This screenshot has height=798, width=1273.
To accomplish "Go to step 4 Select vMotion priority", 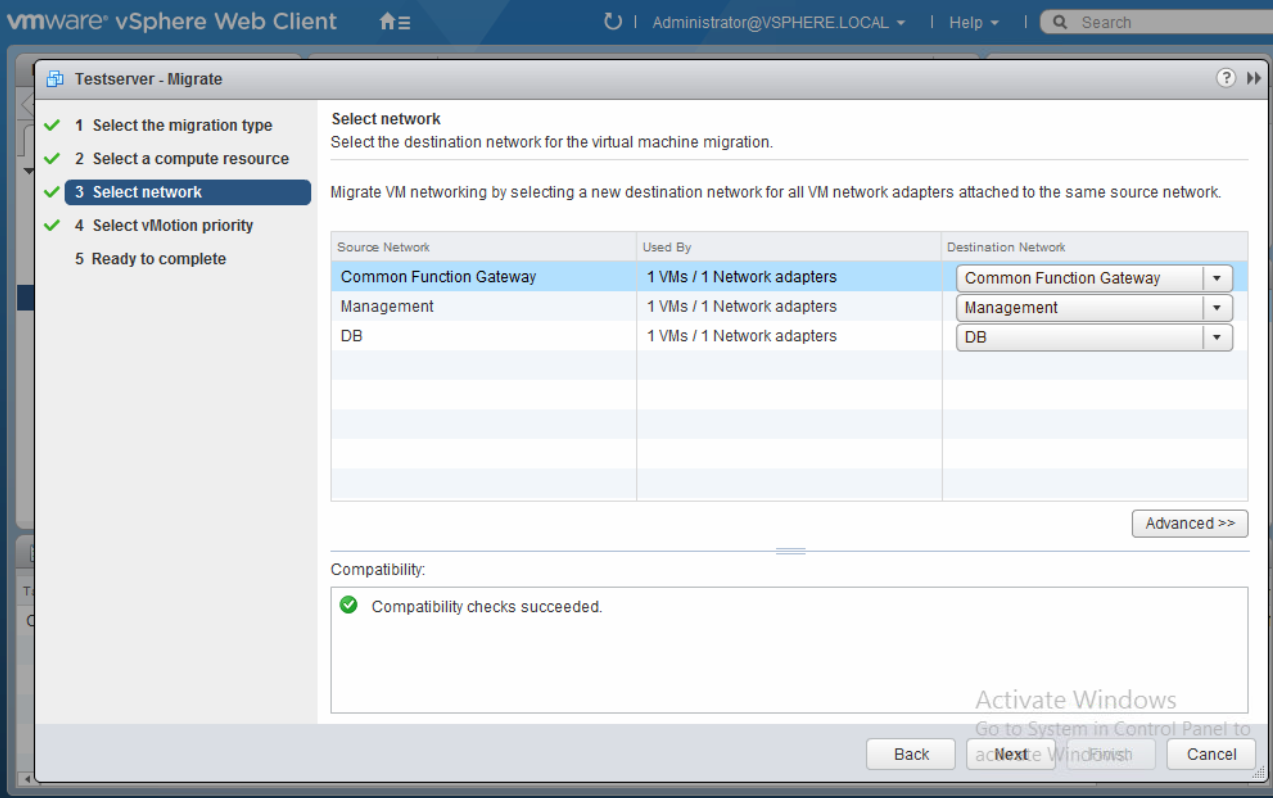I will click(172, 225).
